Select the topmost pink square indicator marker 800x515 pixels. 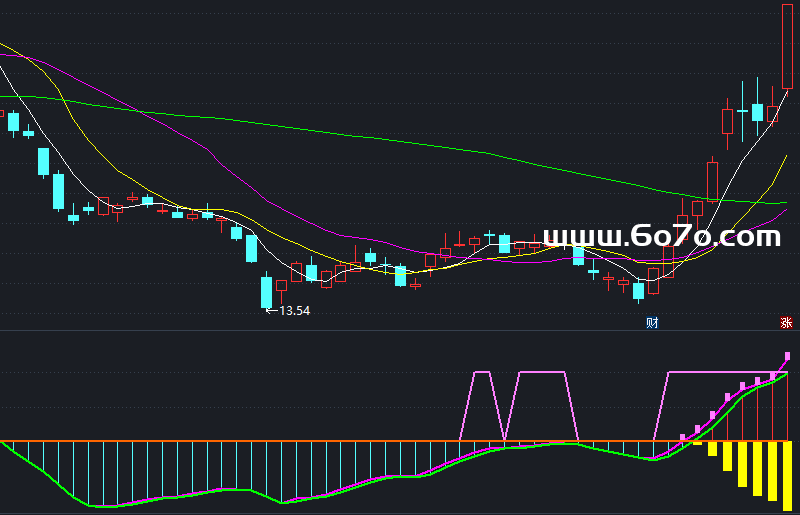pos(787,356)
